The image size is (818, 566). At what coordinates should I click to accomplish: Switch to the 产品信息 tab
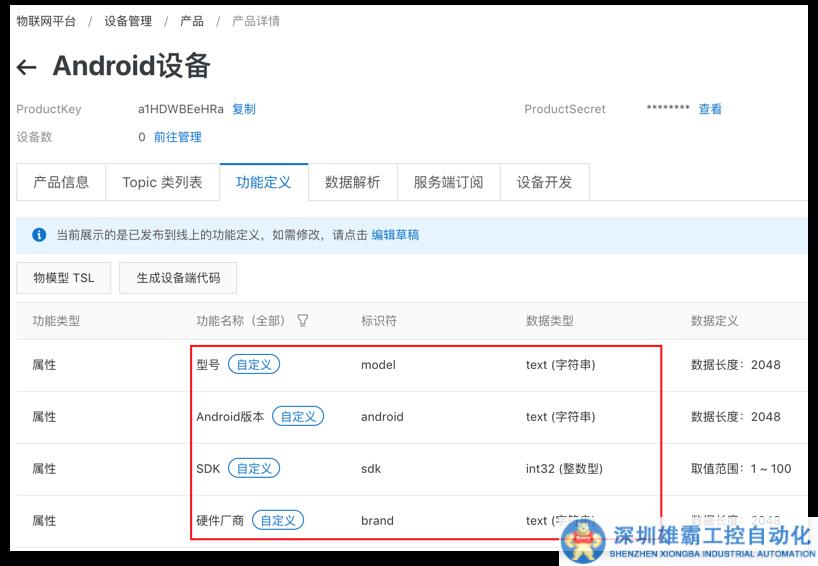tap(61, 182)
